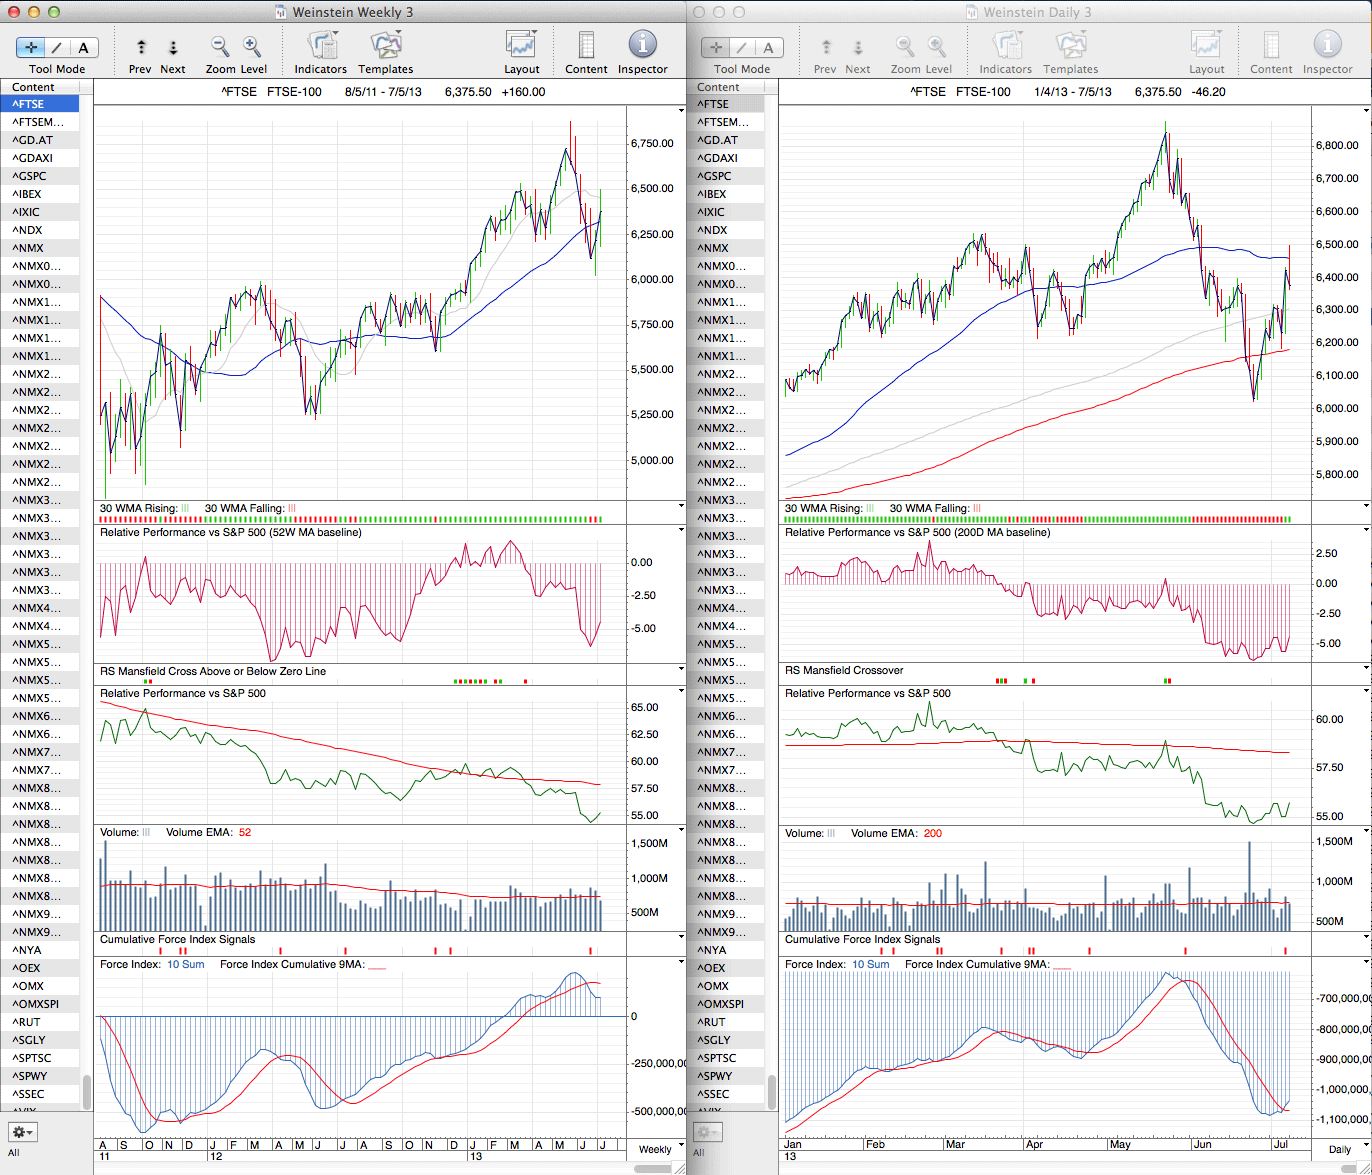Open Indicators menu in Weinstein Weekly toolbar
The height and width of the screenshot is (1175, 1372).
pos(321,46)
